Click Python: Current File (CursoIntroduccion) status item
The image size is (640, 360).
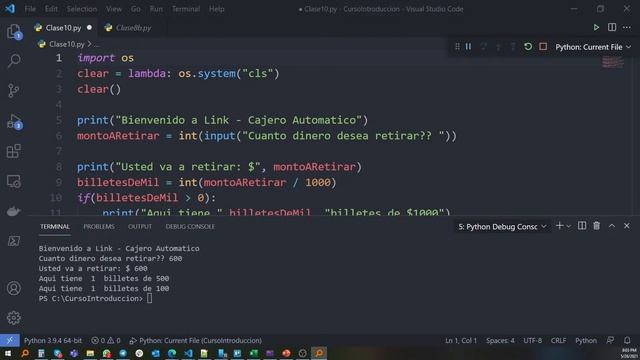click(x=196, y=340)
